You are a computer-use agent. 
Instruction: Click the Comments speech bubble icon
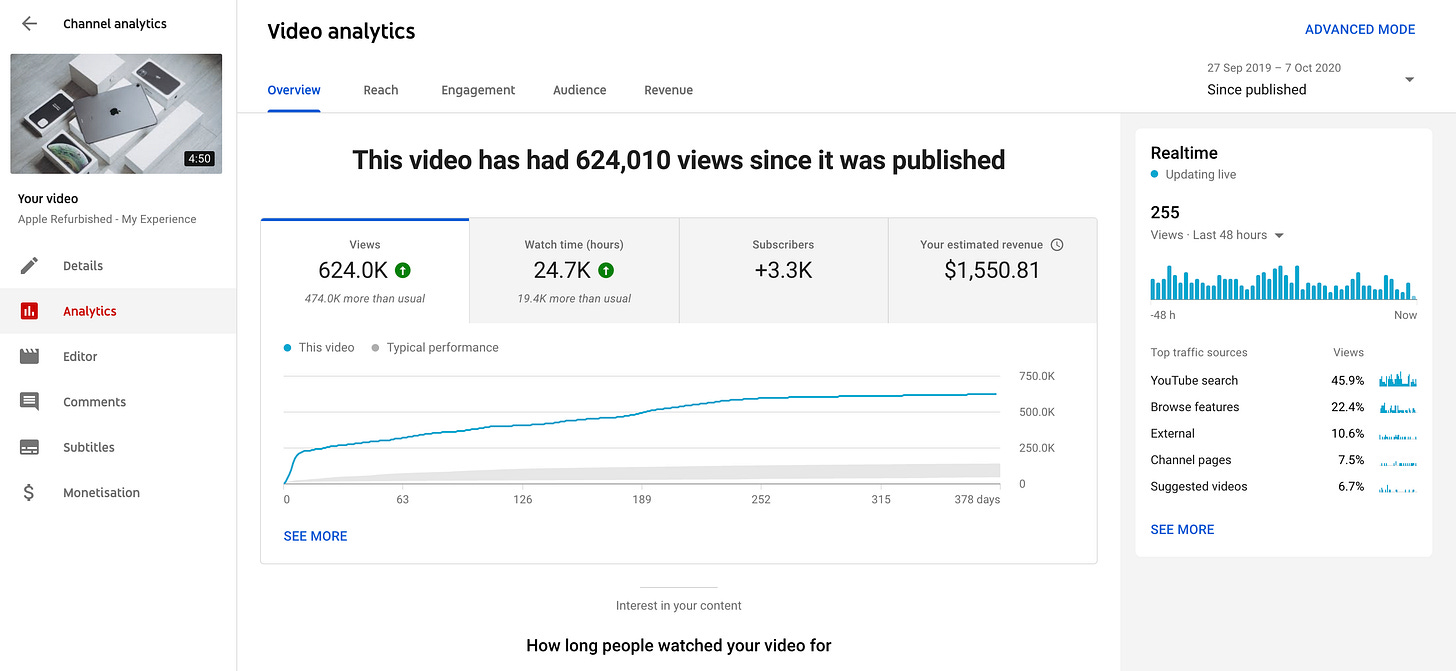tap(29, 402)
